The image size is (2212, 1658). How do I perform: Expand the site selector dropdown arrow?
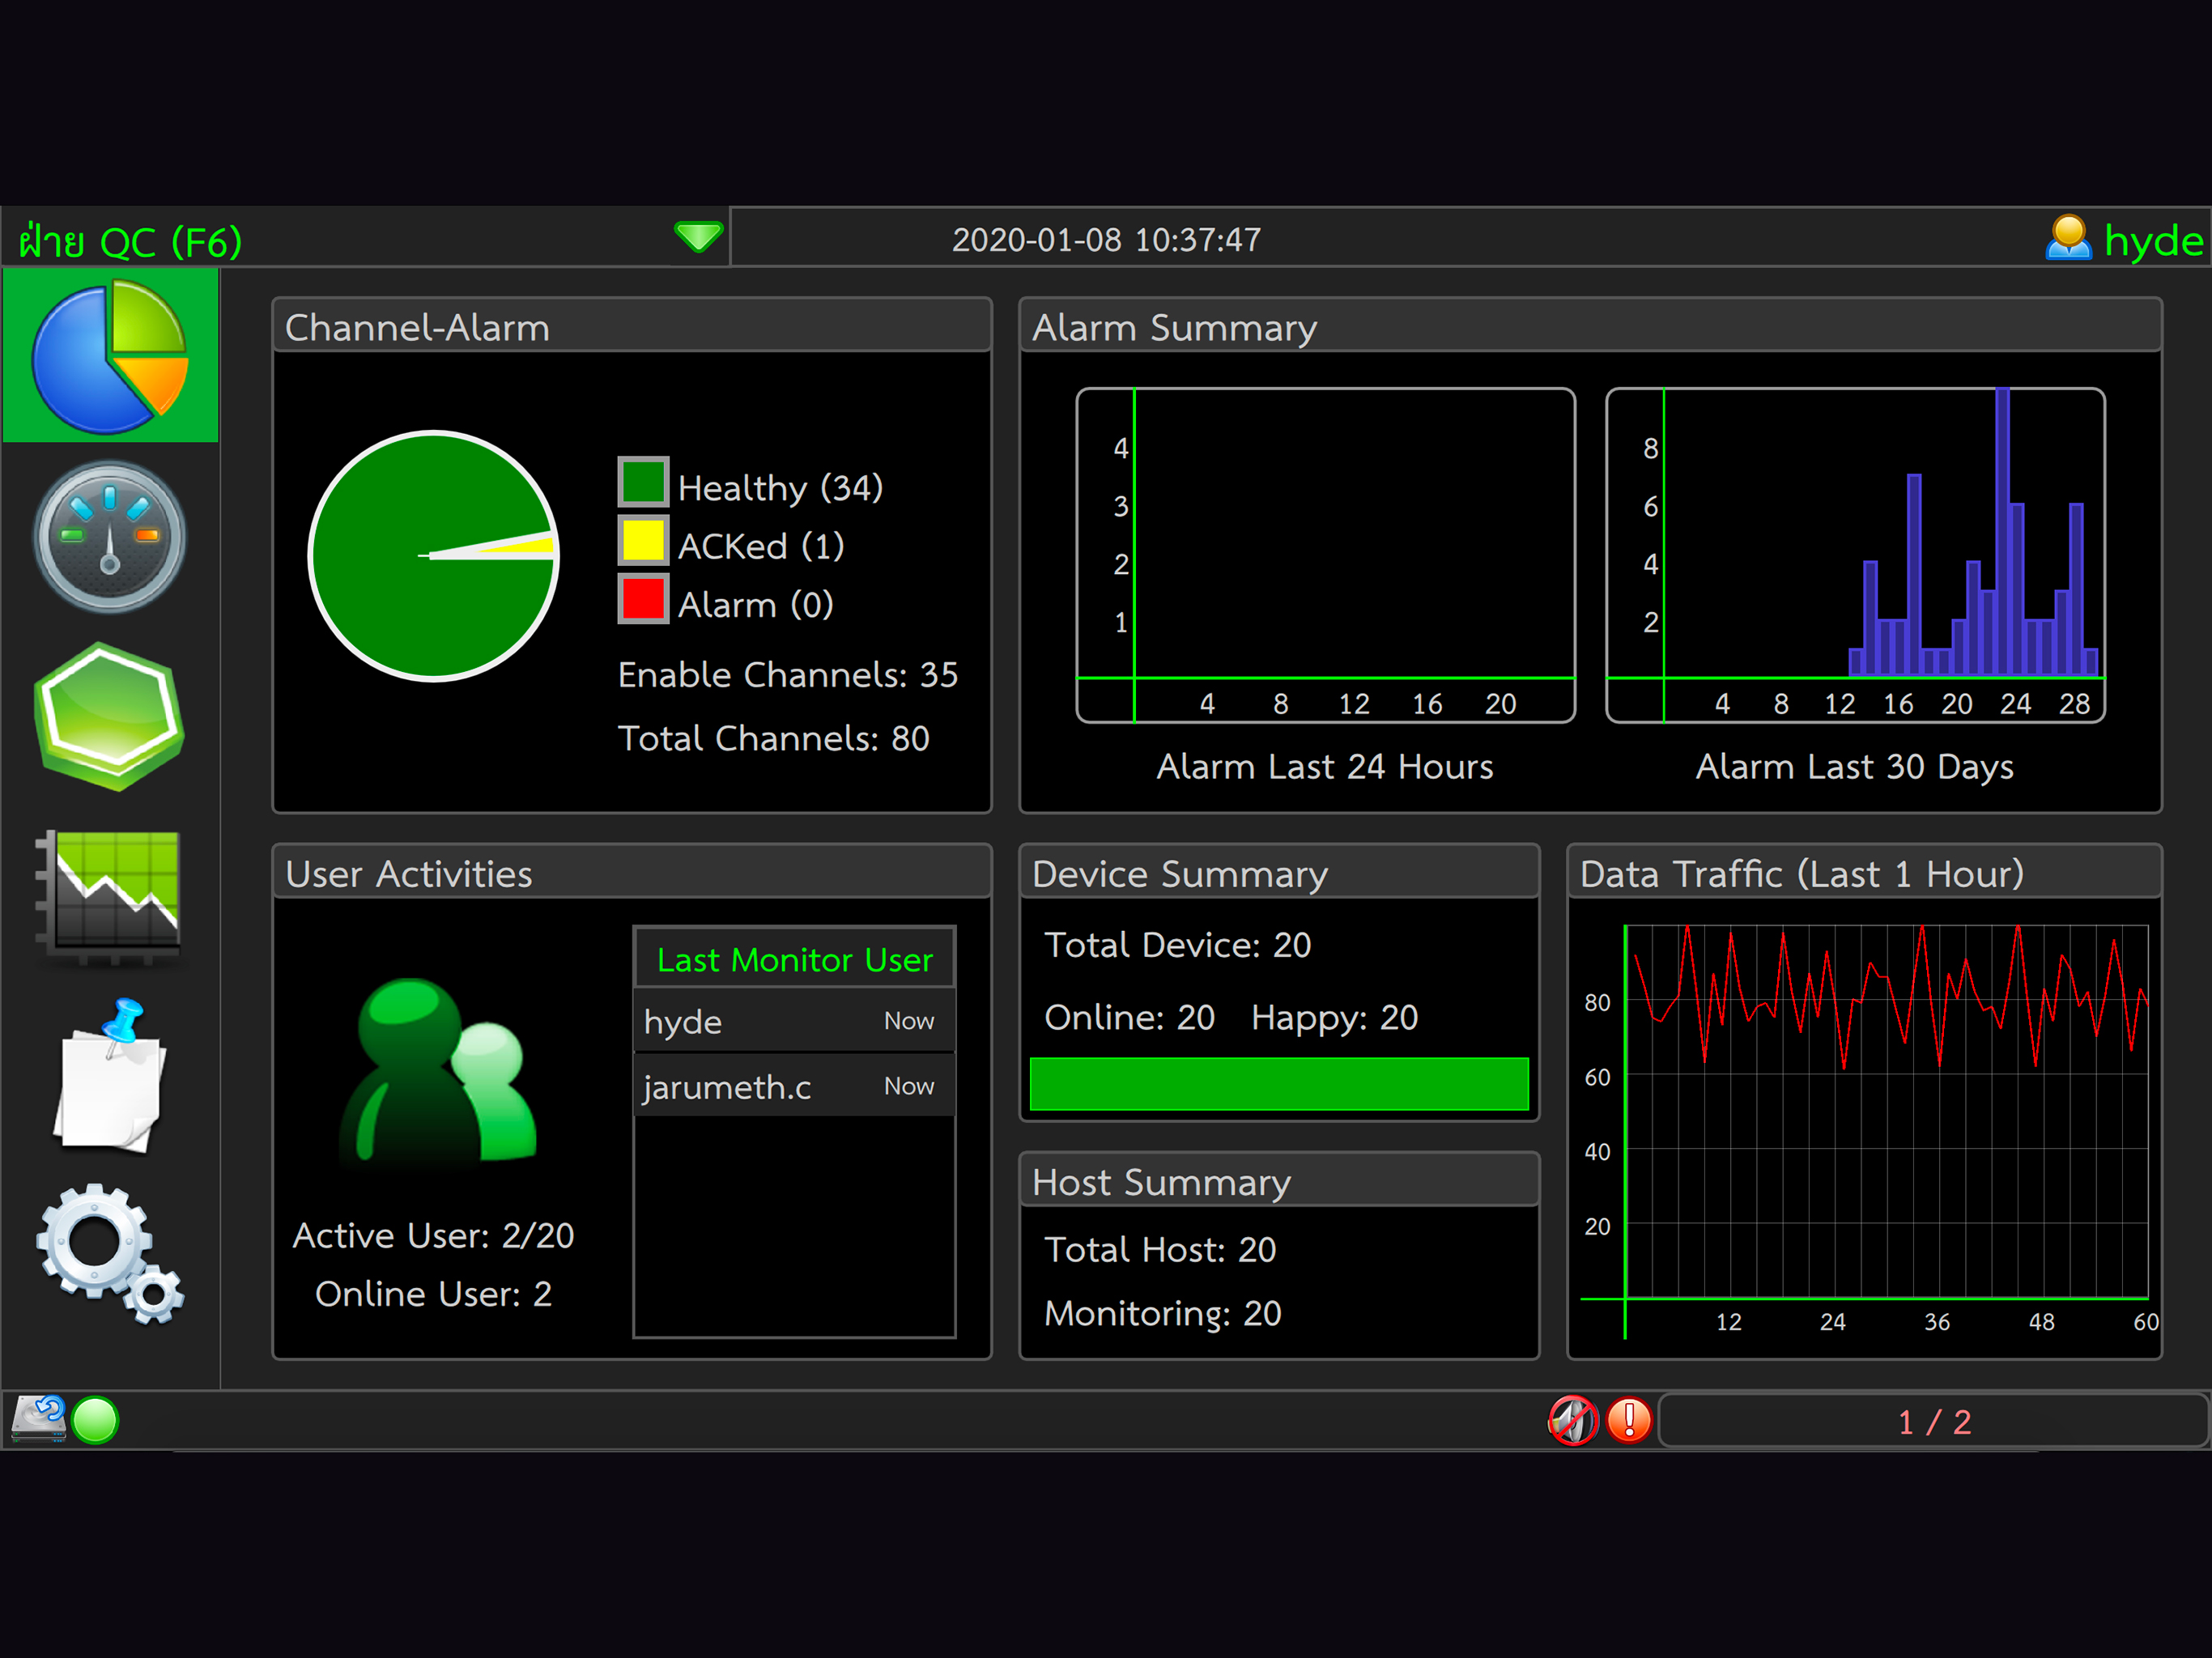click(698, 237)
